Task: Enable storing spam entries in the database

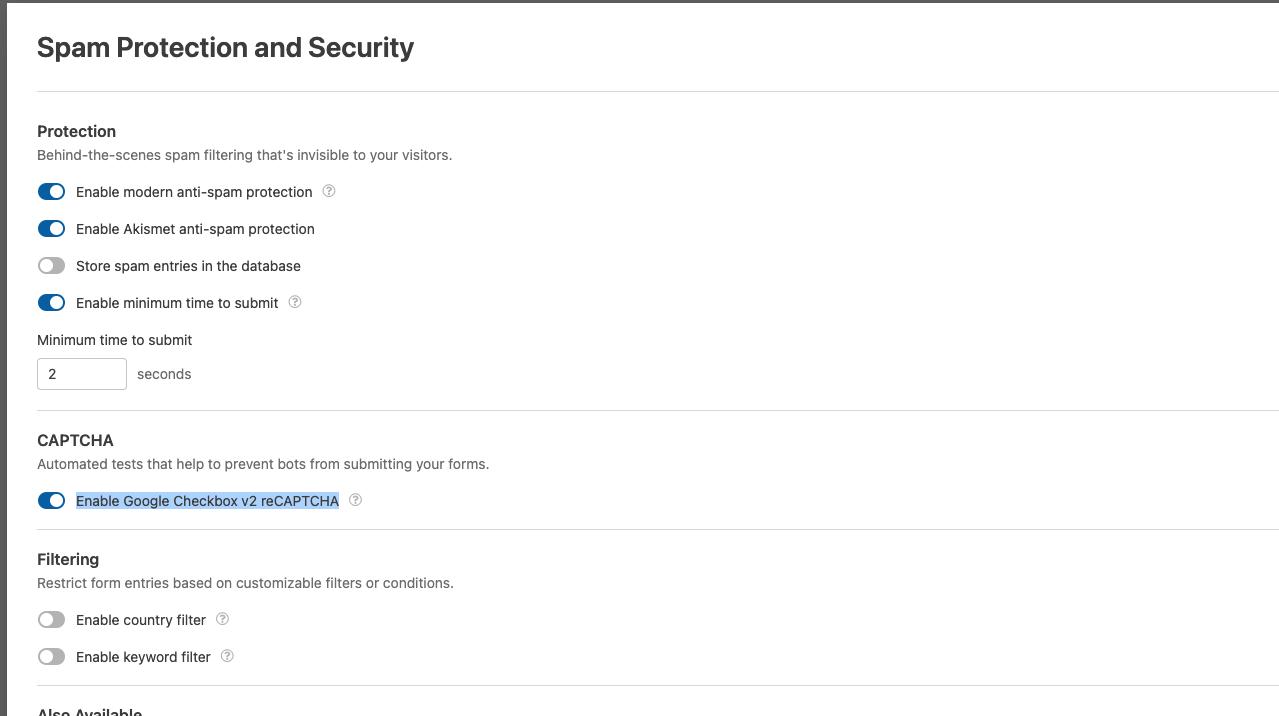Action: pyautogui.click(x=51, y=266)
